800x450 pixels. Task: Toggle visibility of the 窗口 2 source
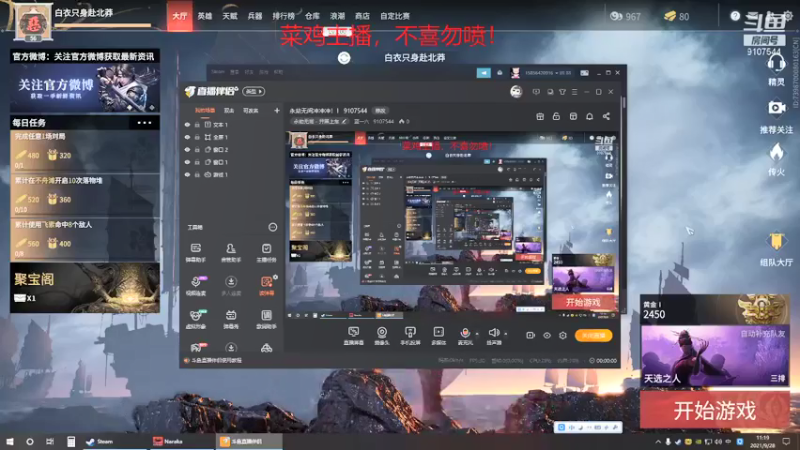coord(187,149)
